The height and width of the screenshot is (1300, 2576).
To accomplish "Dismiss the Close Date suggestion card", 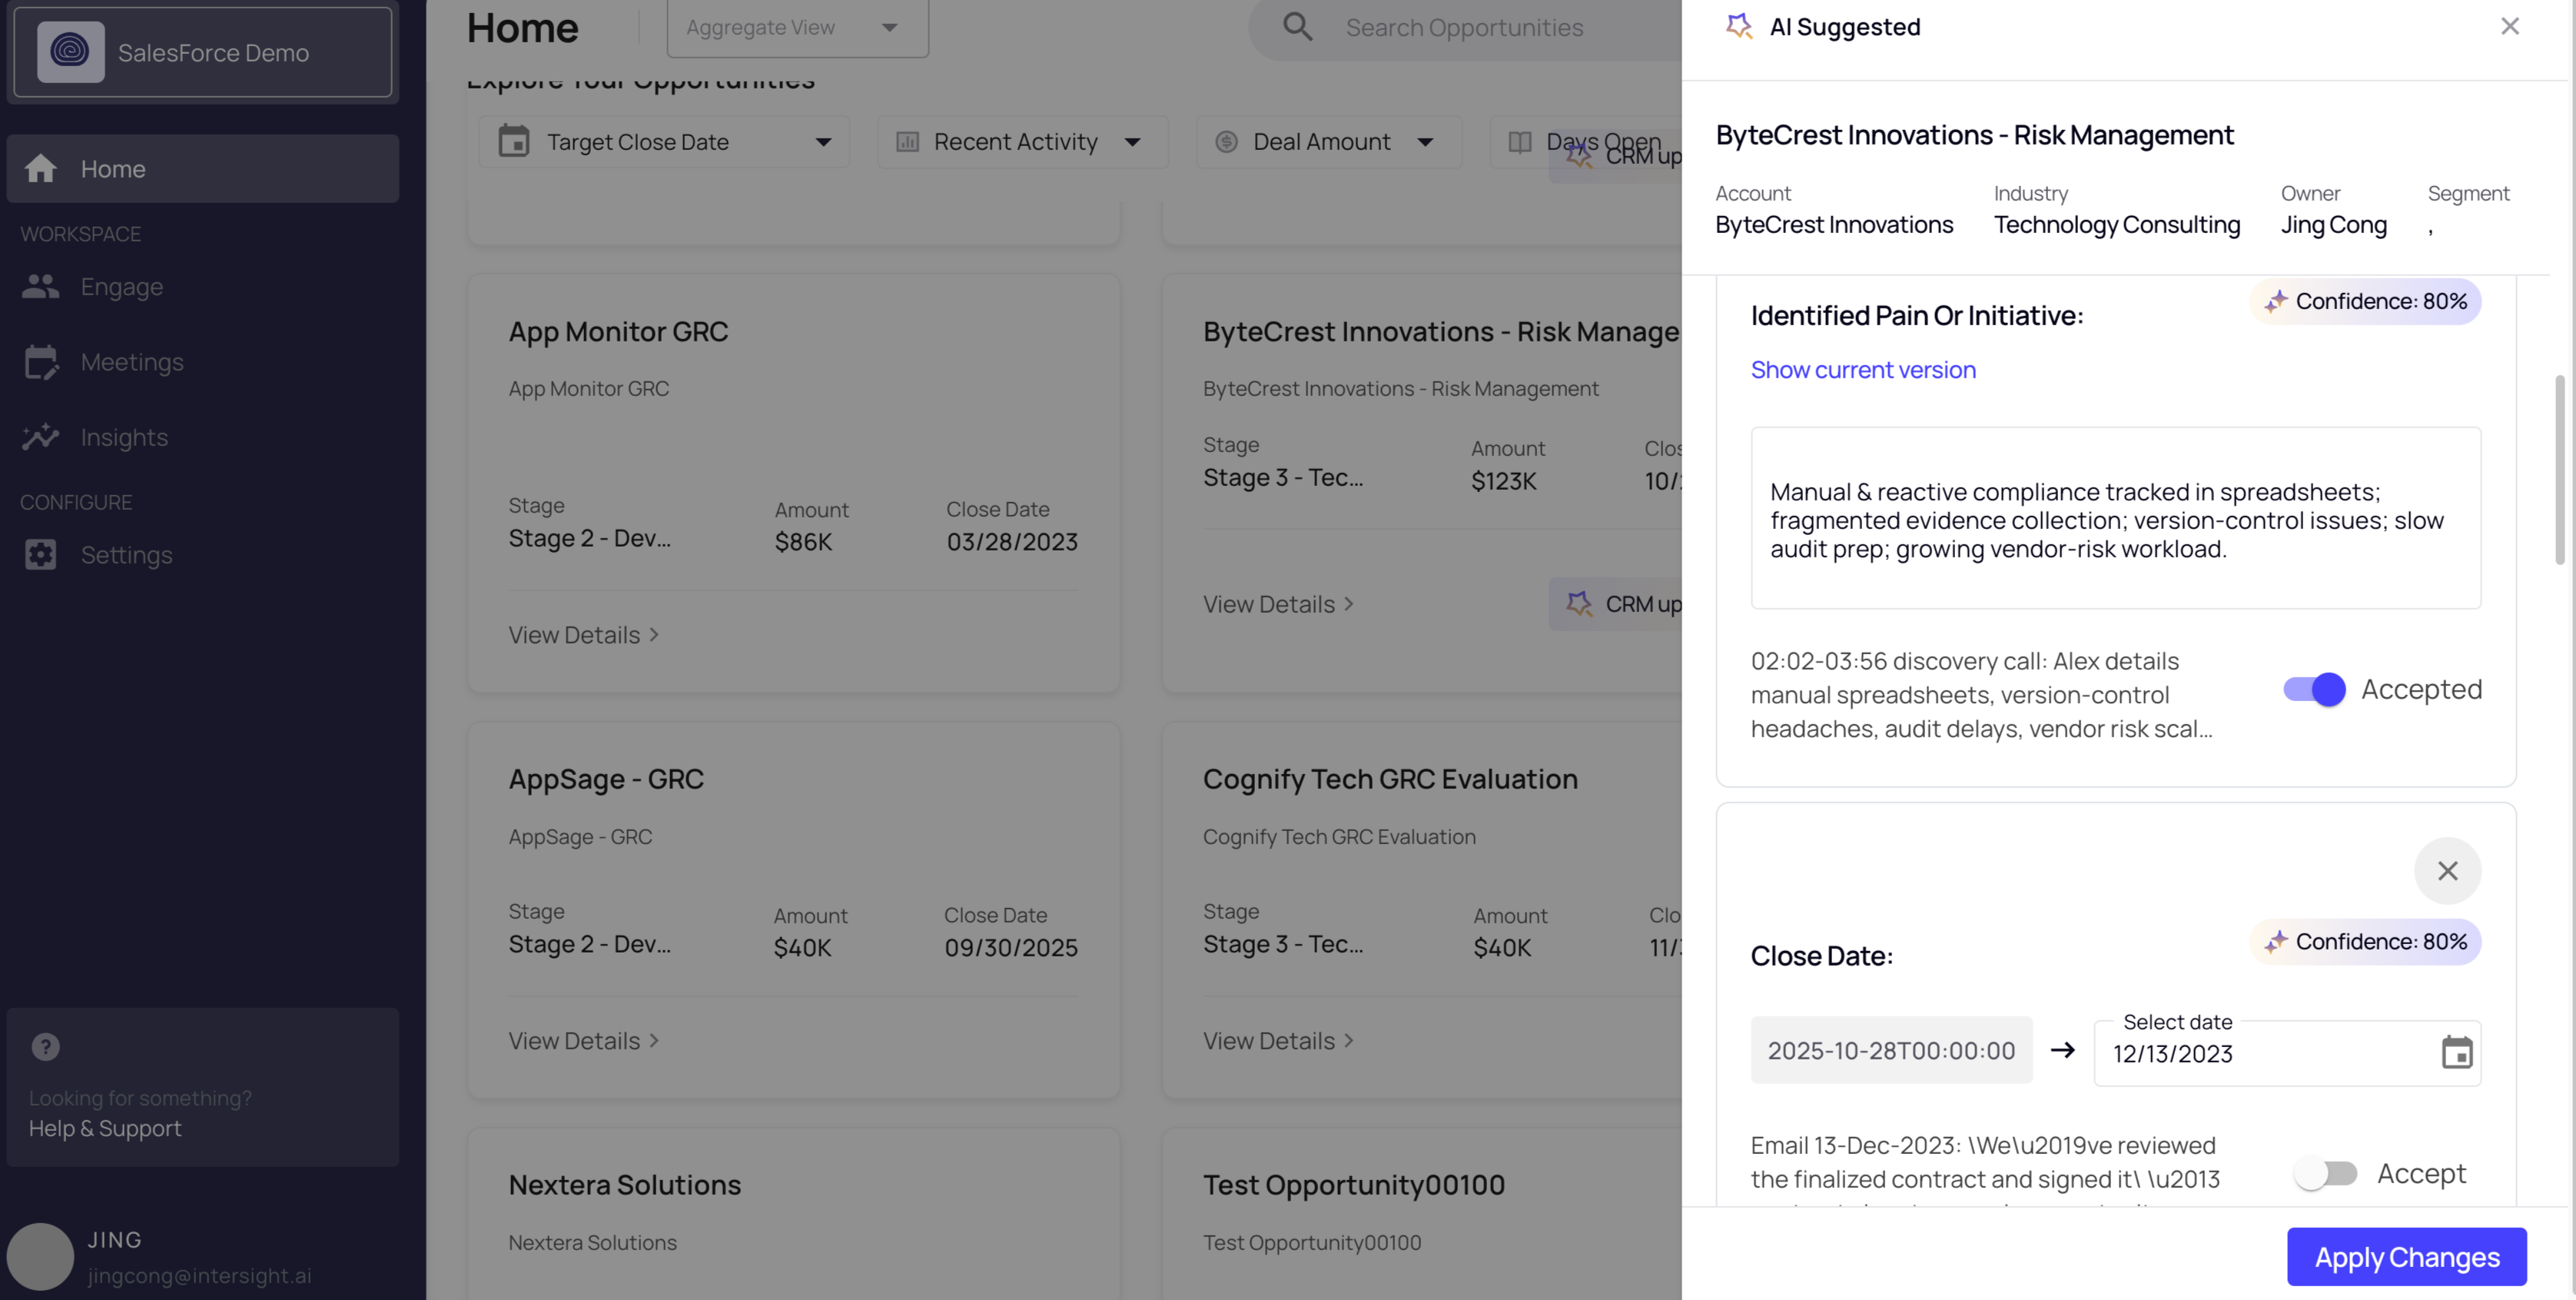I will [2447, 871].
